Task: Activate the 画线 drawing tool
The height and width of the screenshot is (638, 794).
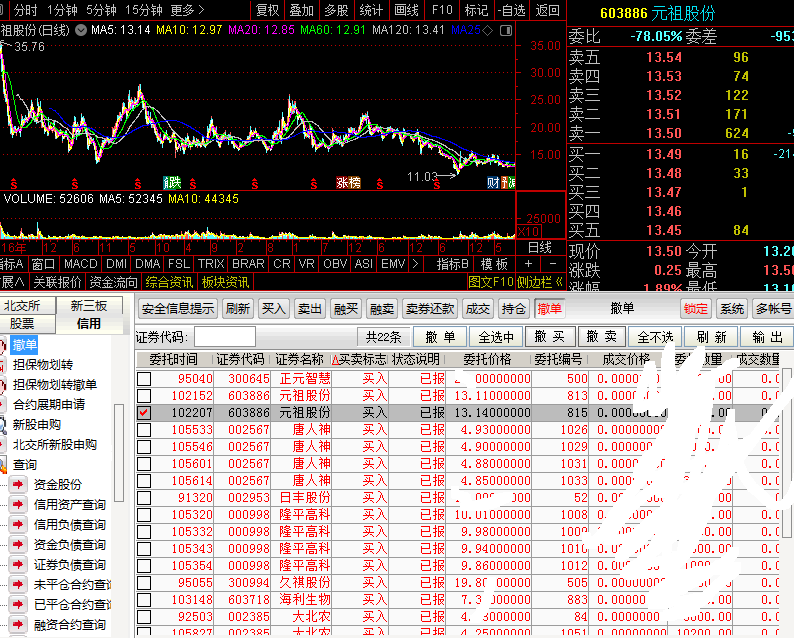Action: point(406,10)
